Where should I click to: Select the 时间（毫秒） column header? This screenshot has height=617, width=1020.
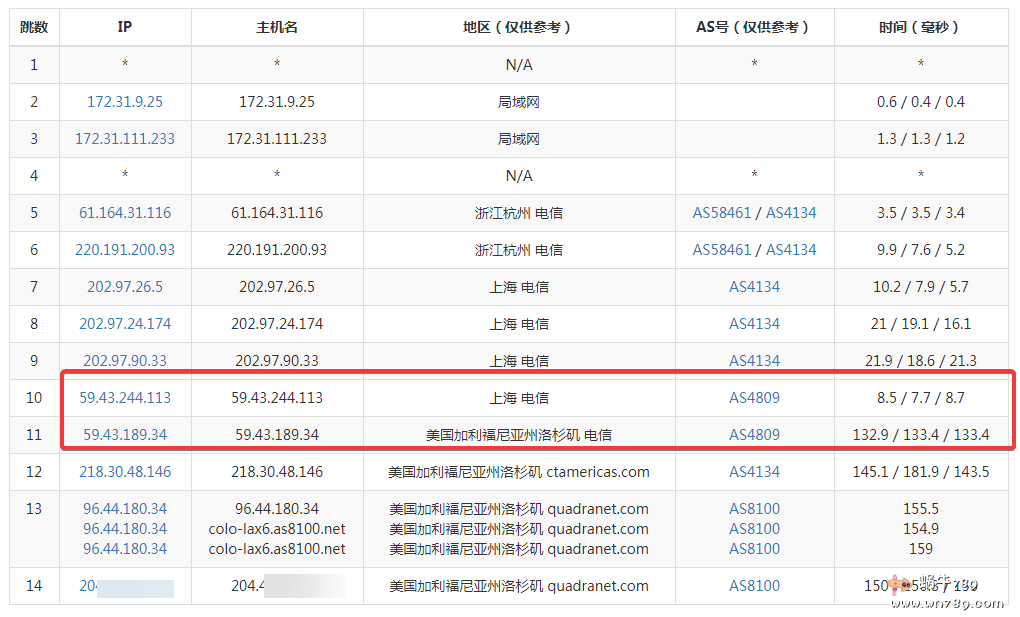pyautogui.click(x=920, y=27)
